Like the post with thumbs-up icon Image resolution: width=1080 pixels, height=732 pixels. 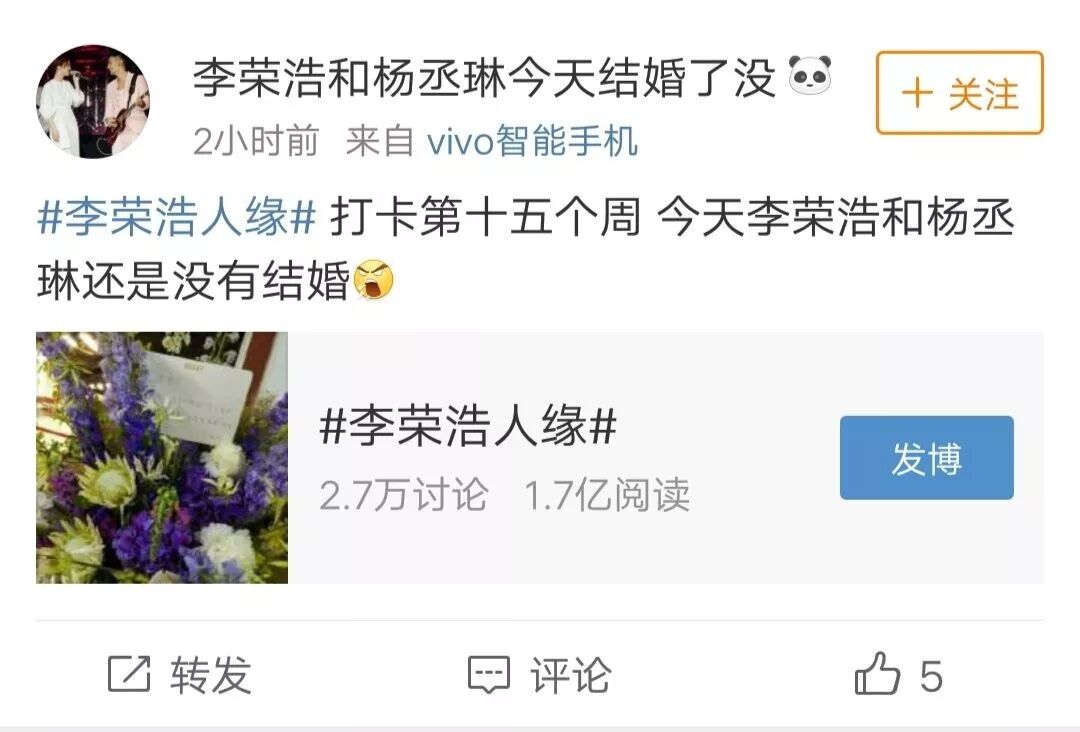(877, 673)
